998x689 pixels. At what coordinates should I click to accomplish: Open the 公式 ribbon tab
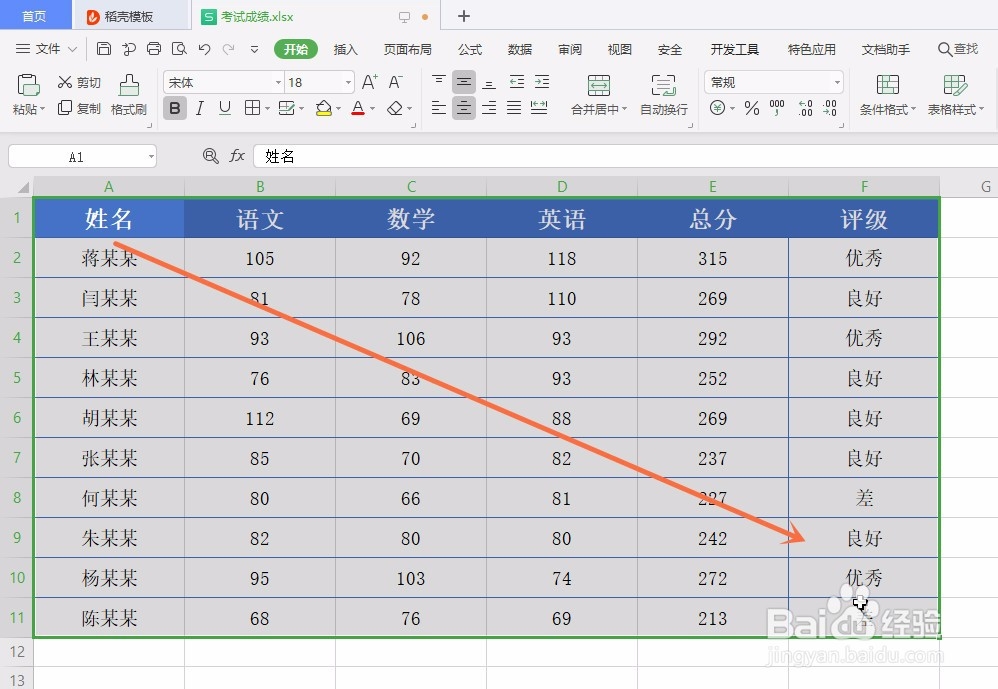[x=470, y=49]
